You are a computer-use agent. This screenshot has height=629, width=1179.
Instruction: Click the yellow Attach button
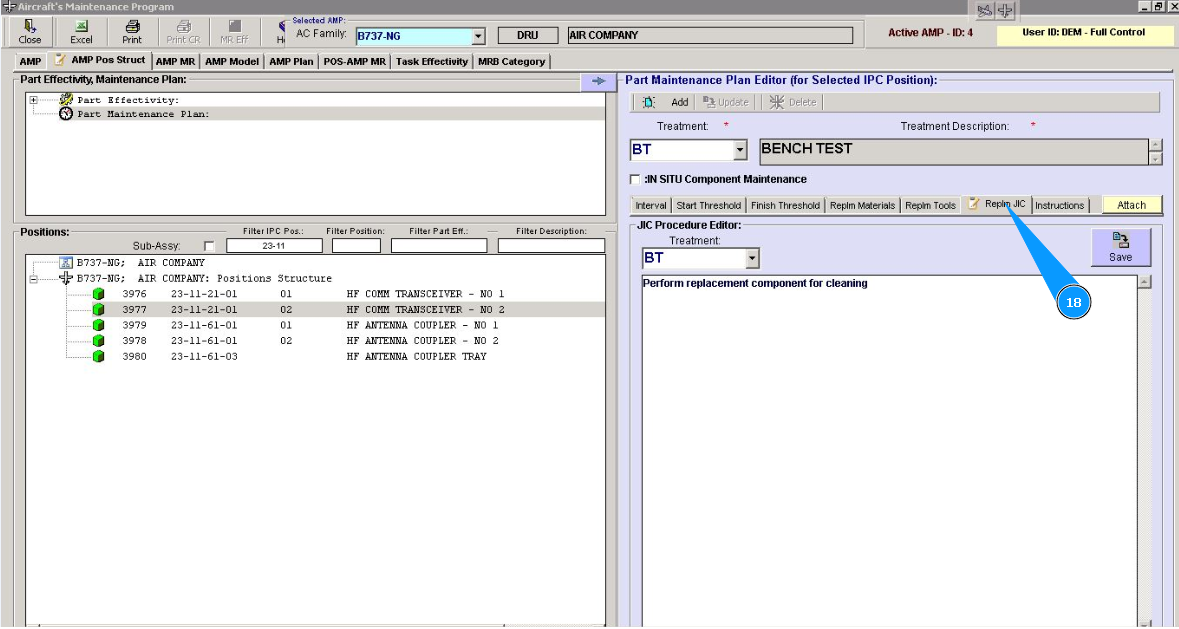click(1131, 205)
